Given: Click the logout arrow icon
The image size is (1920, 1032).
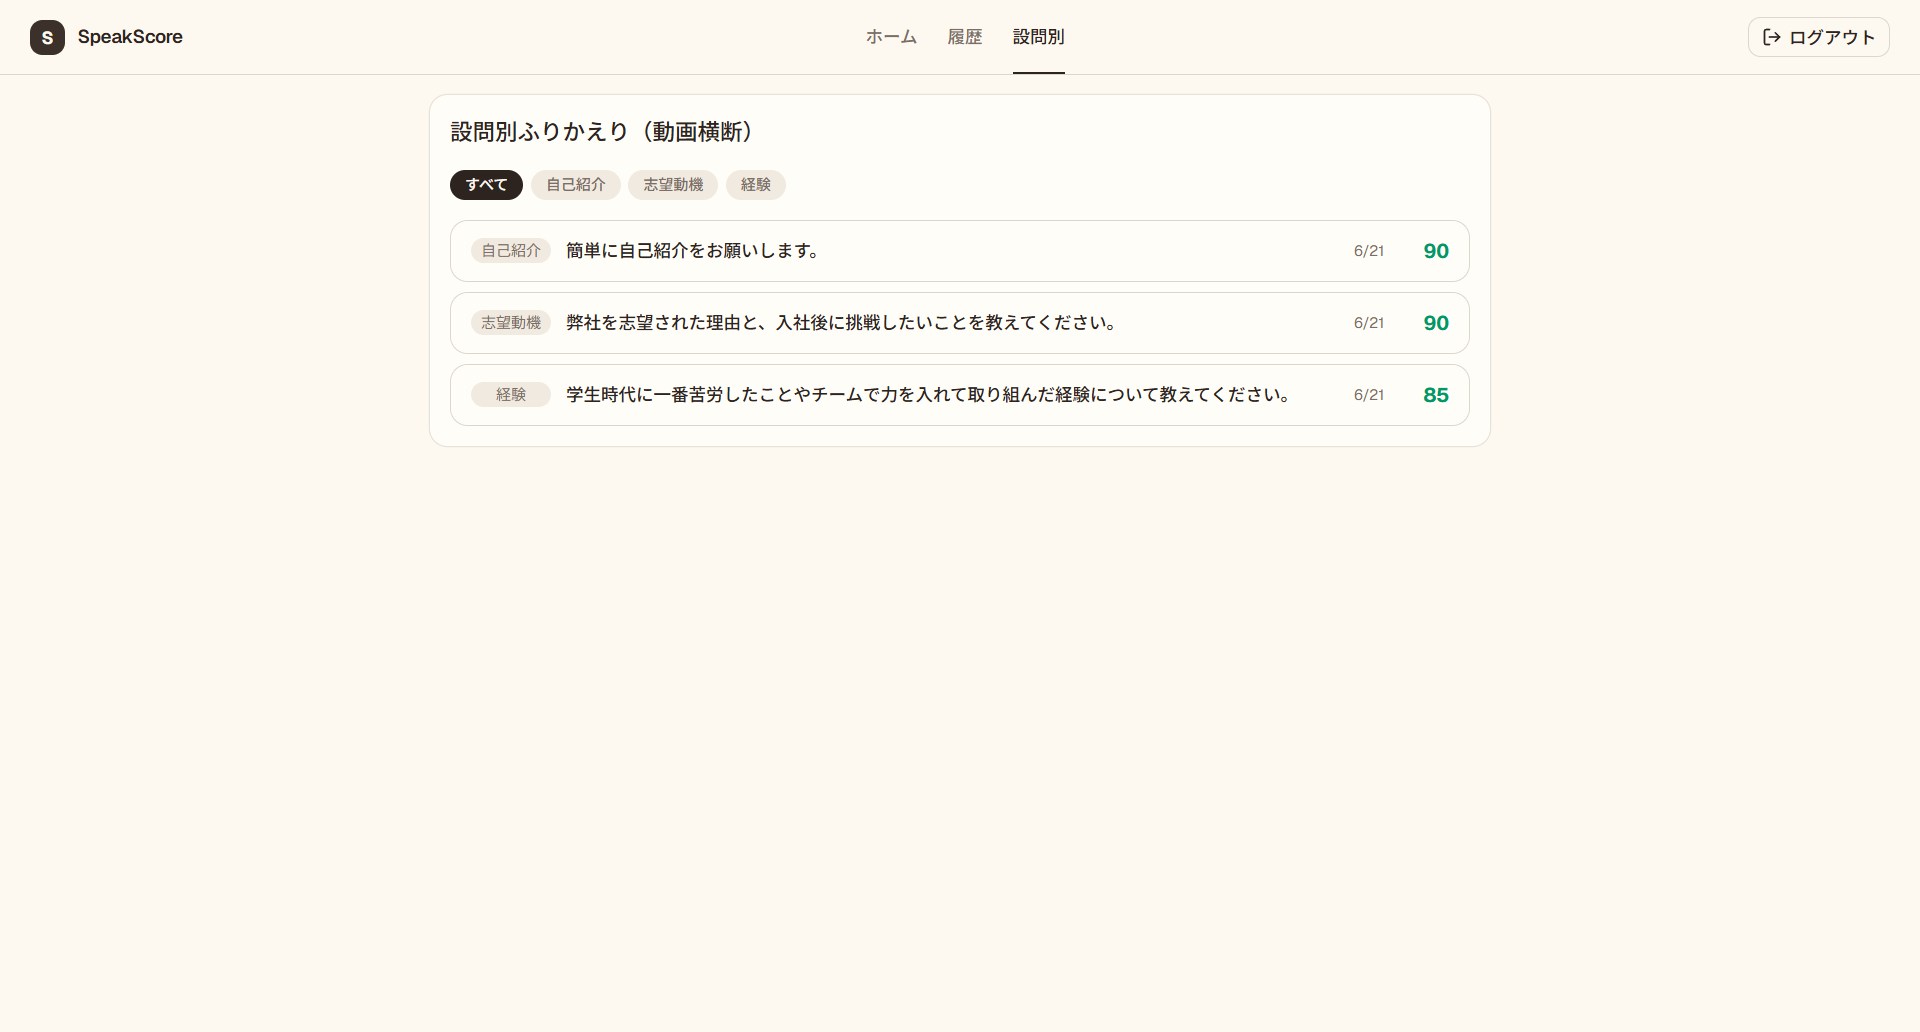Looking at the screenshot, I should click(1772, 37).
